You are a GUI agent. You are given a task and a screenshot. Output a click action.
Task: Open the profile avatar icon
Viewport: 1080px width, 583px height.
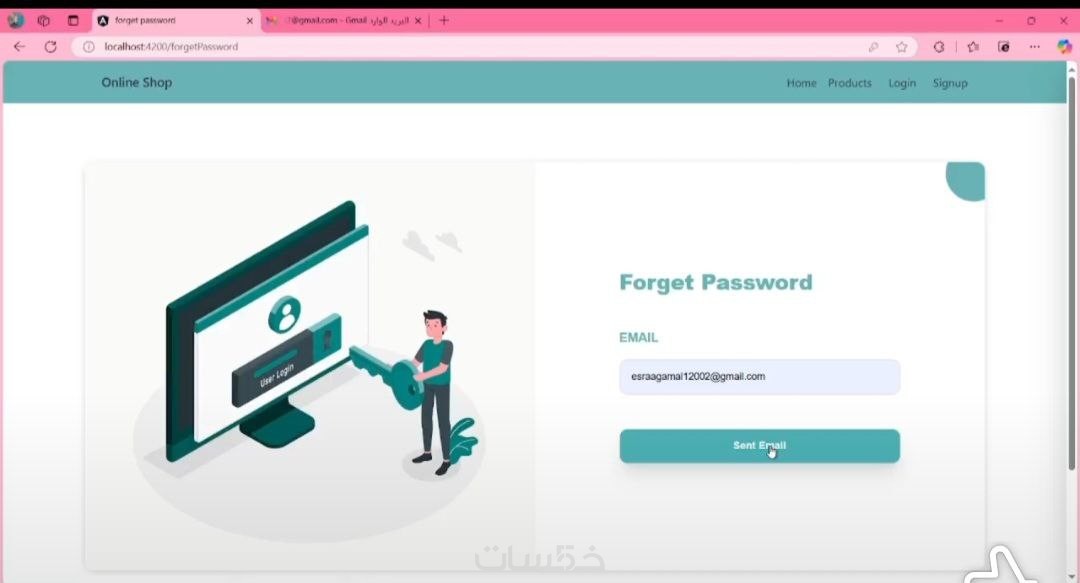tap(16, 21)
